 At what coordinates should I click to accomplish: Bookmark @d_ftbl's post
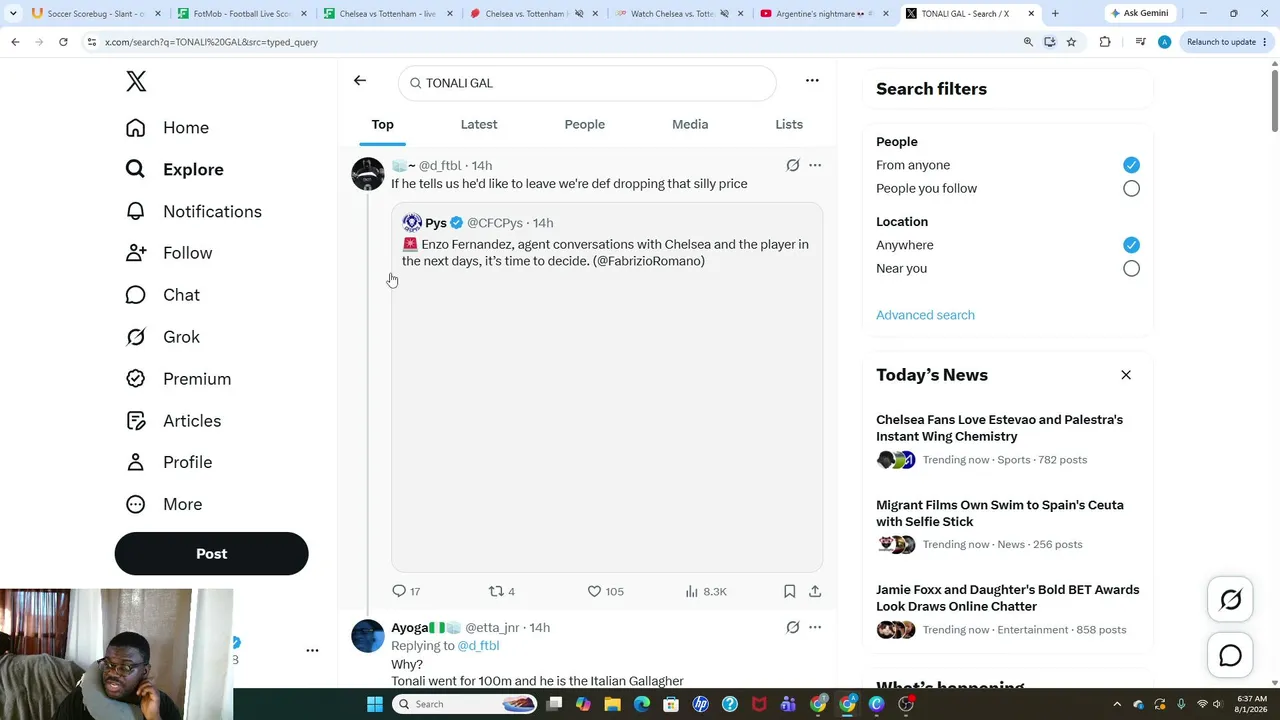(789, 591)
